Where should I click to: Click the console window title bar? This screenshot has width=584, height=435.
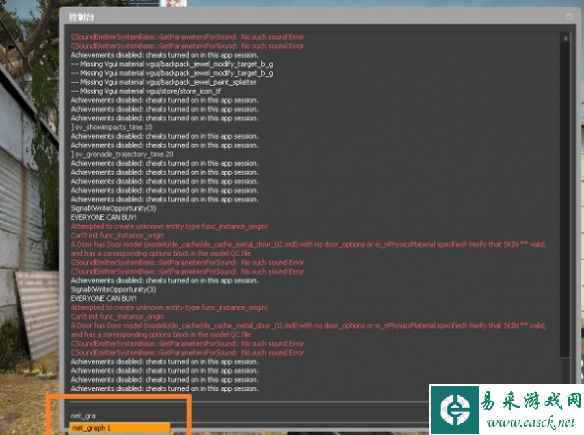coord(317,17)
